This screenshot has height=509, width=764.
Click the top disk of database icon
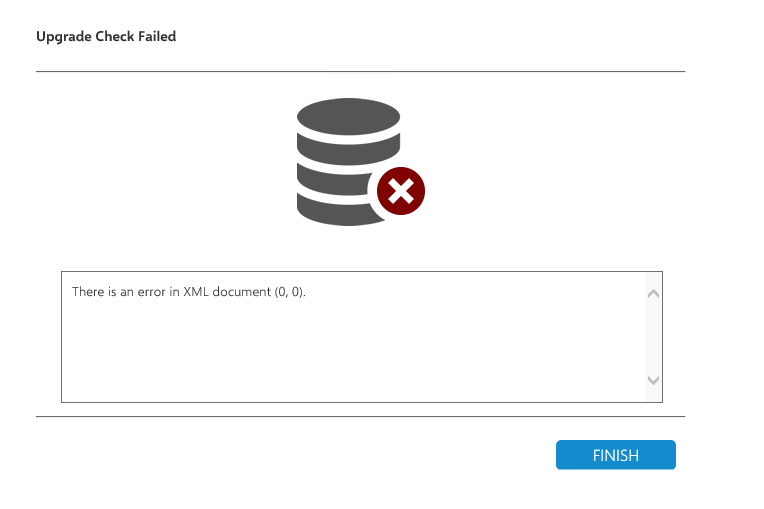(348, 118)
